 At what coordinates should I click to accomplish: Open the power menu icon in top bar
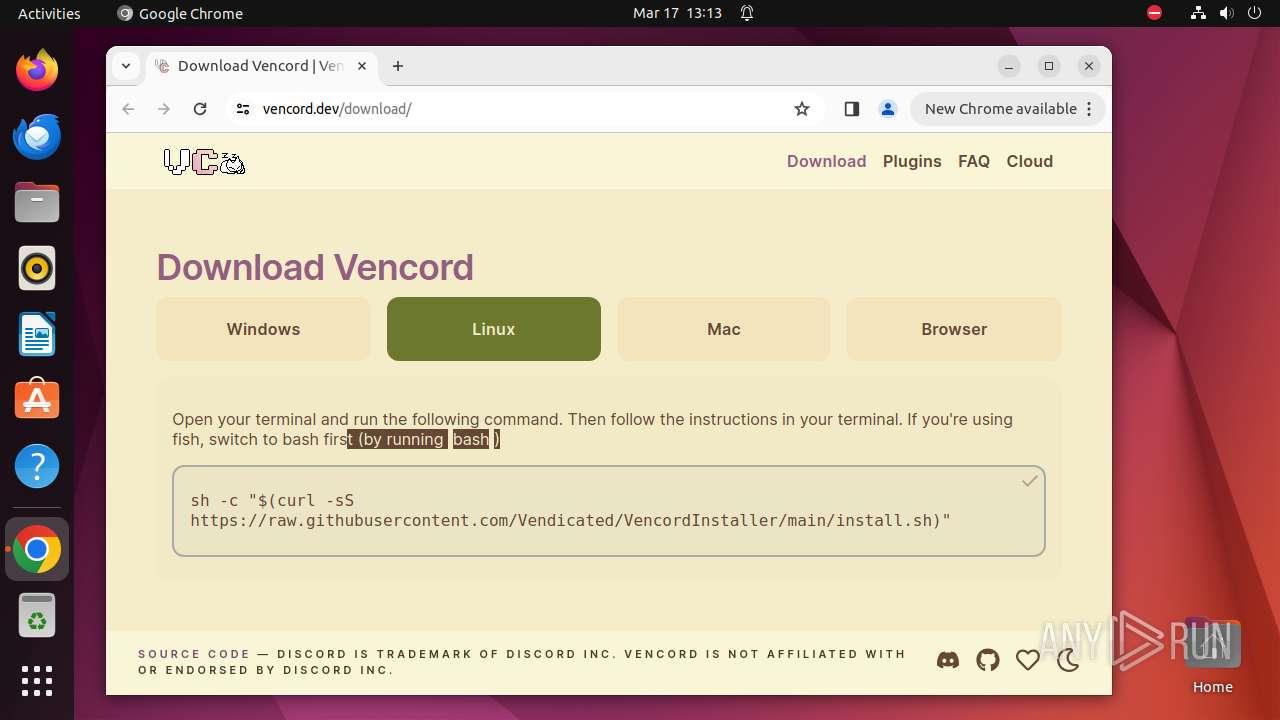(x=1254, y=13)
